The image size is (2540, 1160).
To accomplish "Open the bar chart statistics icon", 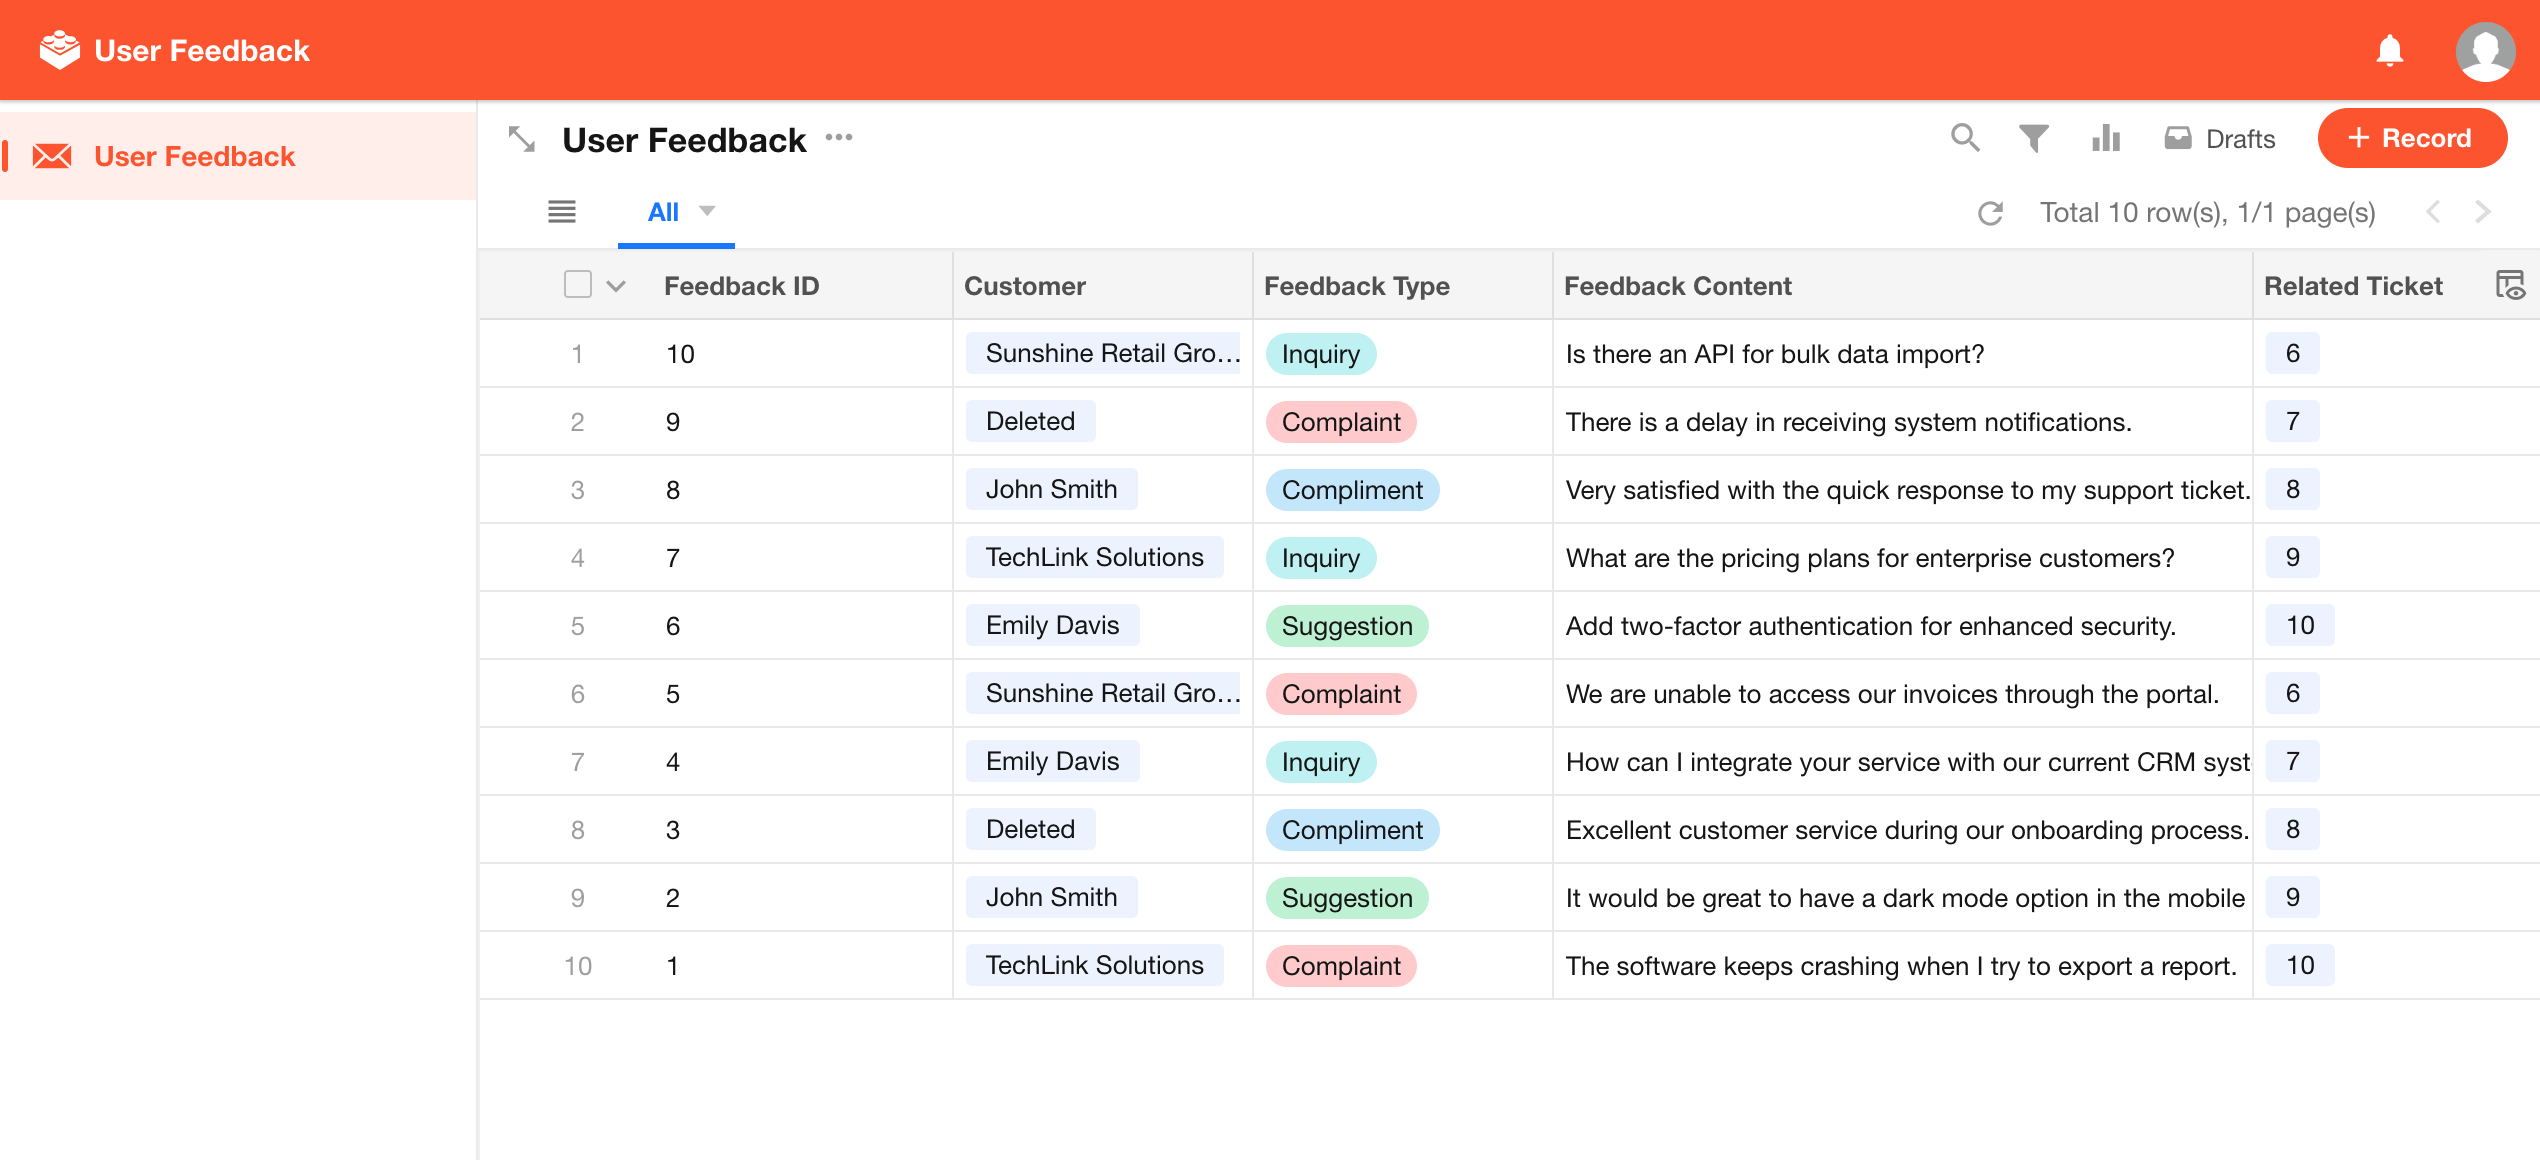I will 2105,138.
